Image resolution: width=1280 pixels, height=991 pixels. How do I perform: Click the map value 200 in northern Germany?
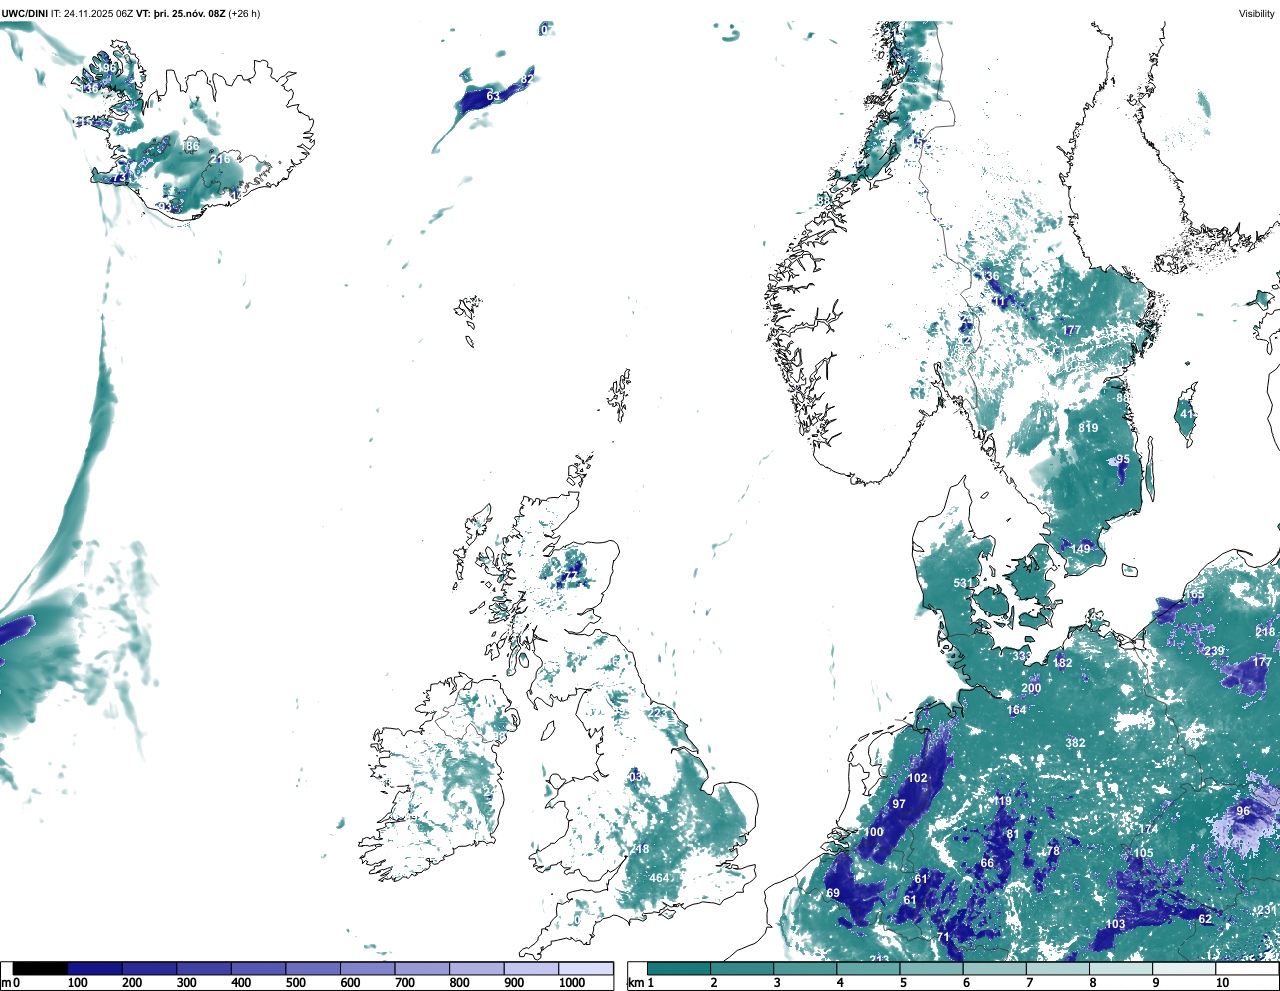coord(1031,688)
